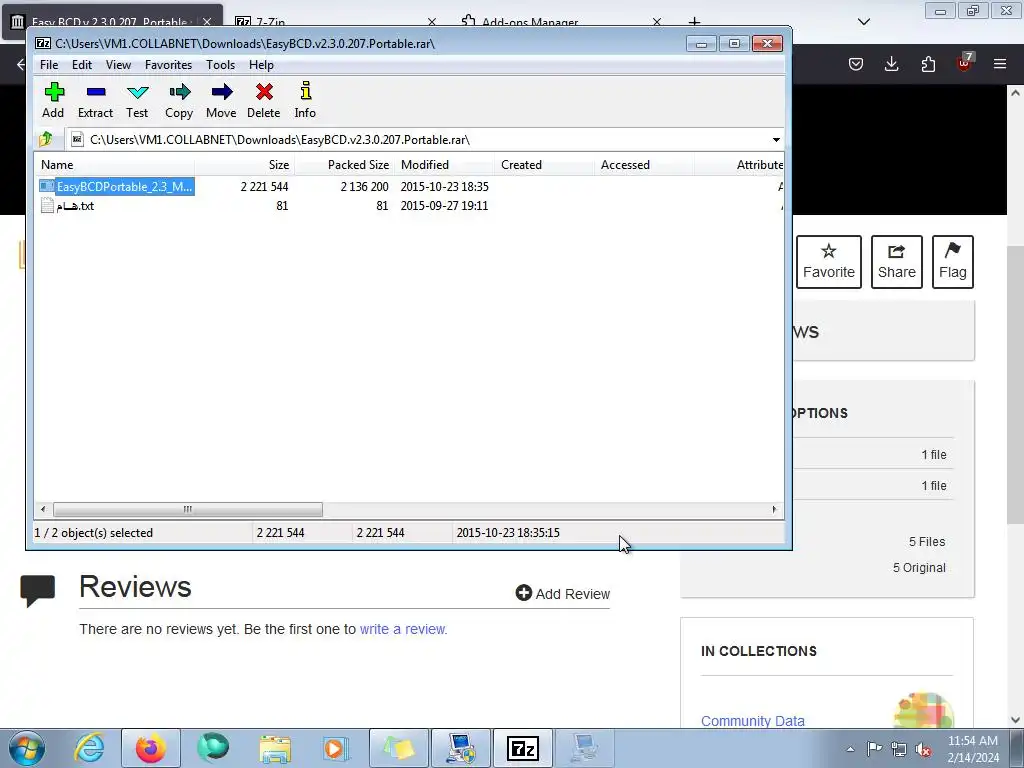This screenshot has width=1024, height=768.
Task: Click the Extract toolbar icon
Action: [95, 100]
